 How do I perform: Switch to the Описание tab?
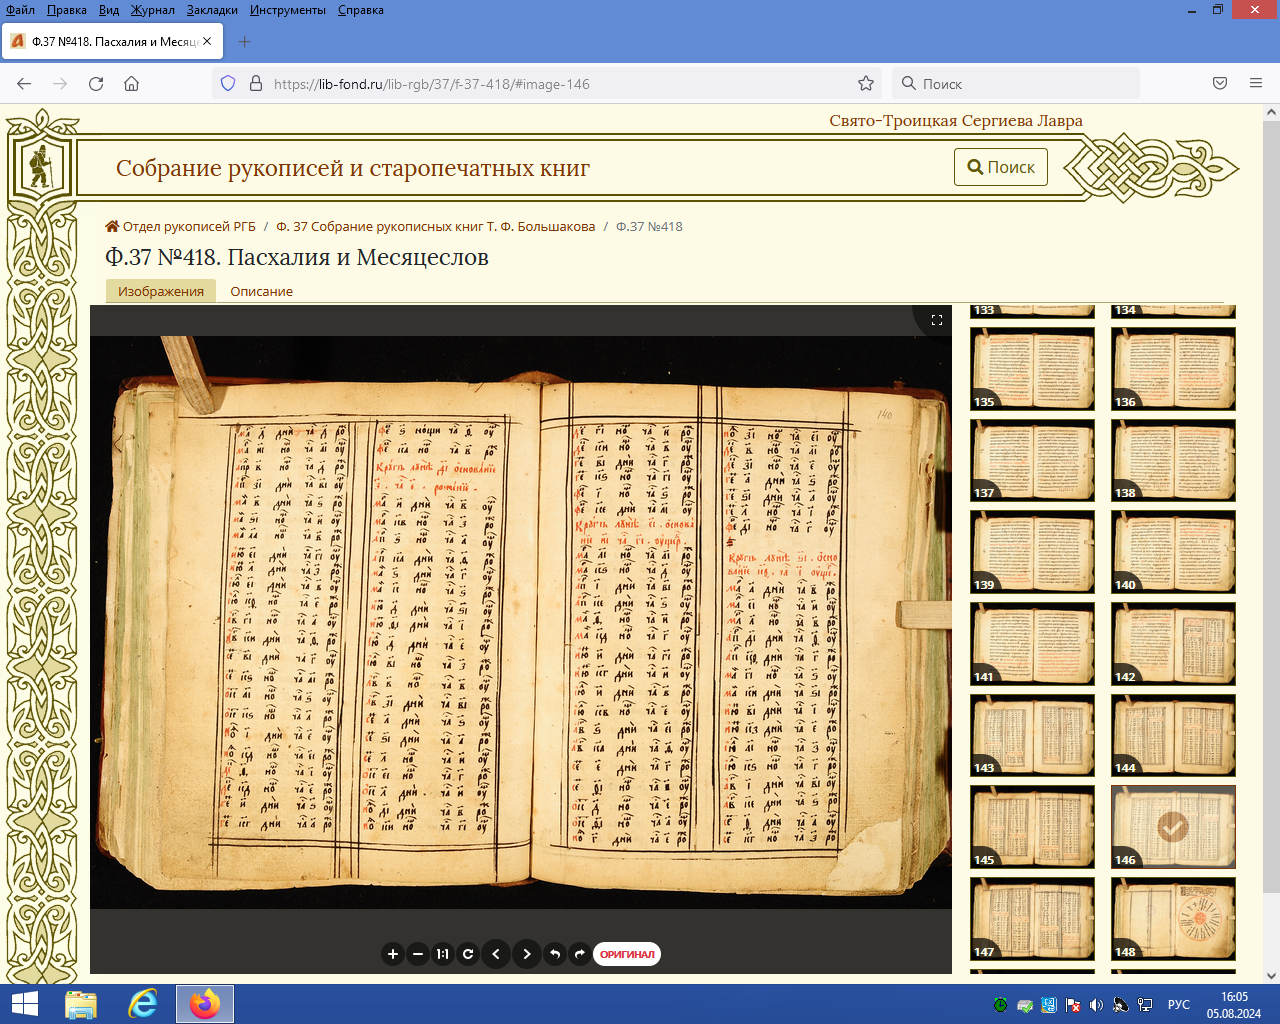(x=261, y=291)
